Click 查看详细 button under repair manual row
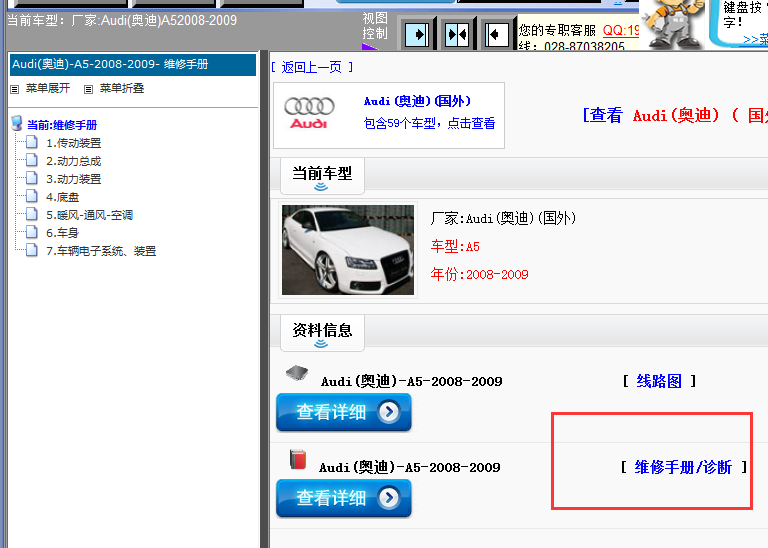The image size is (768, 548). click(x=344, y=498)
